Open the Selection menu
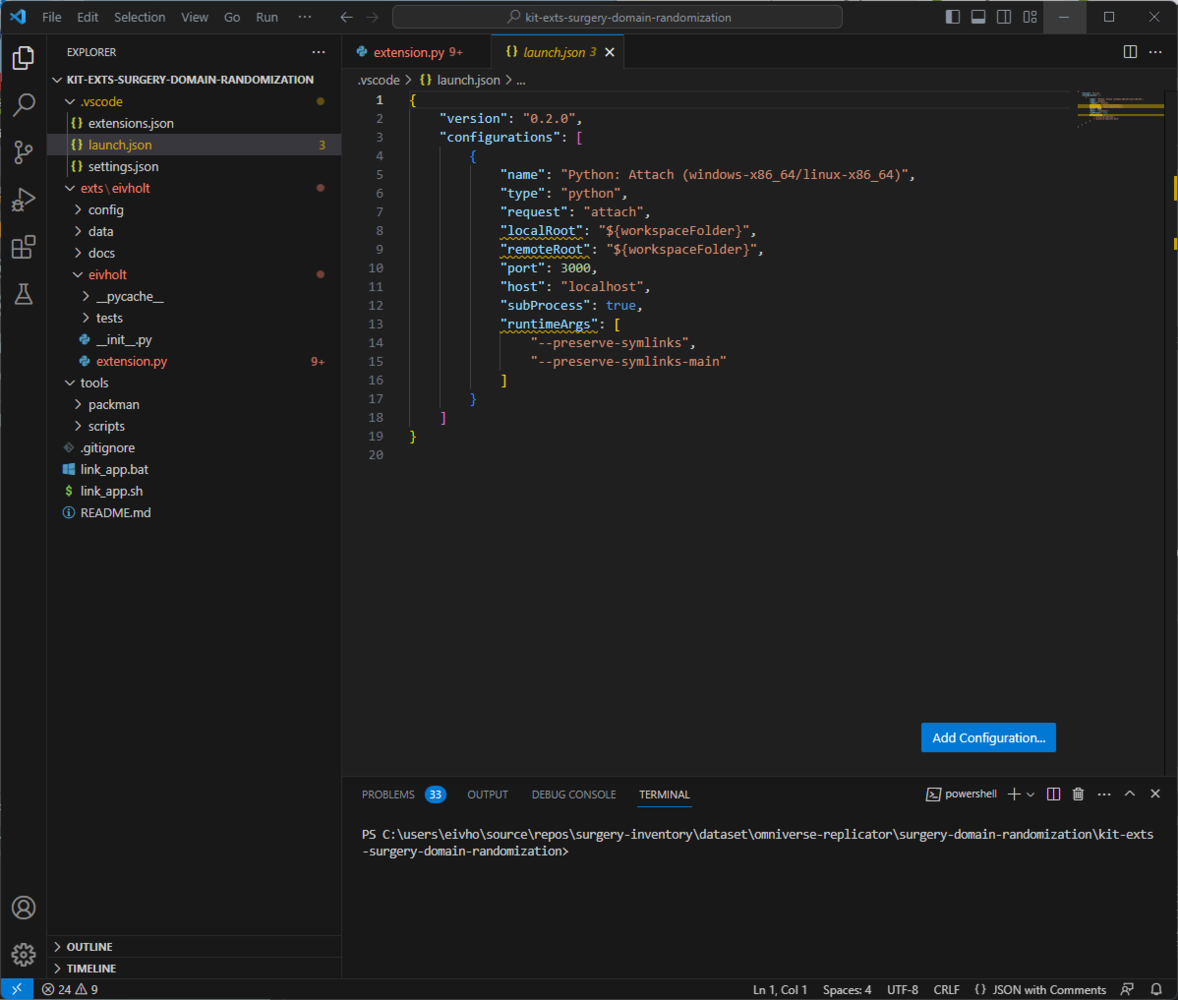The width and height of the screenshot is (1178, 1000). point(139,17)
